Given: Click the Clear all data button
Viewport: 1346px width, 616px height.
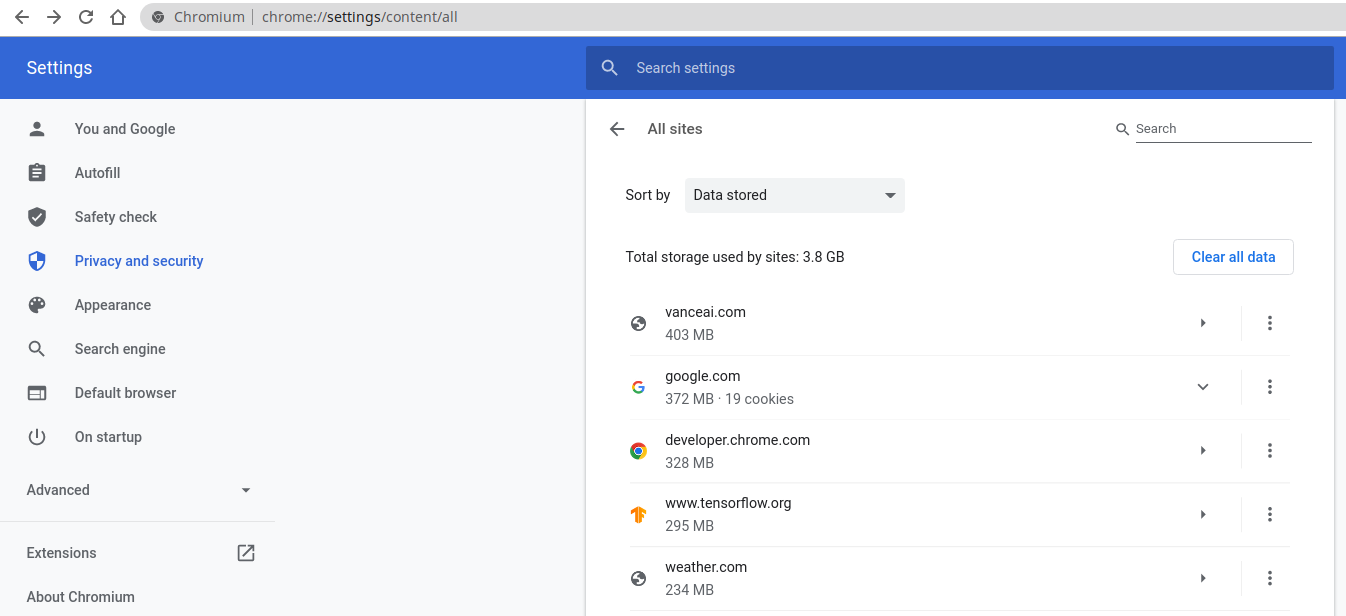Looking at the screenshot, I should click(x=1233, y=257).
